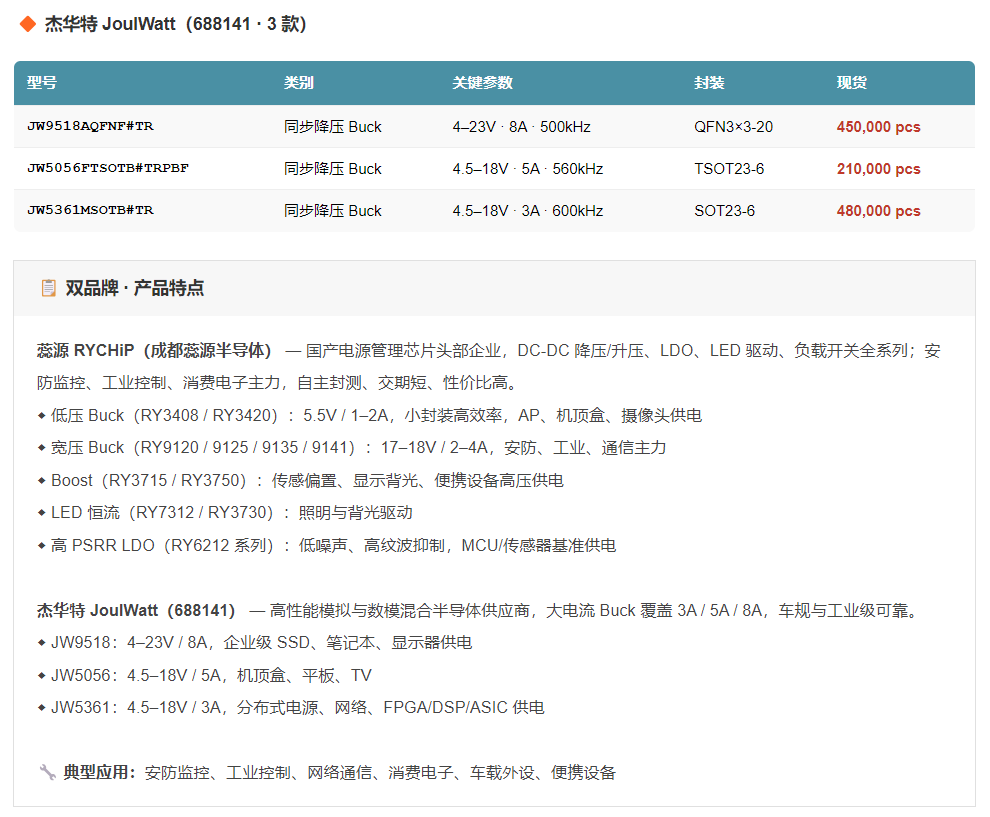Click the 现货 column header
The height and width of the screenshot is (817, 990).
pos(852,83)
